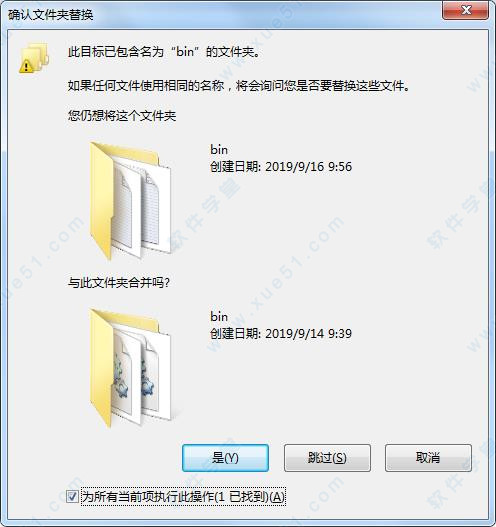Click the 是(Y) button to confirm merge
Screen dimensions: 496x527
tap(225, 458)
